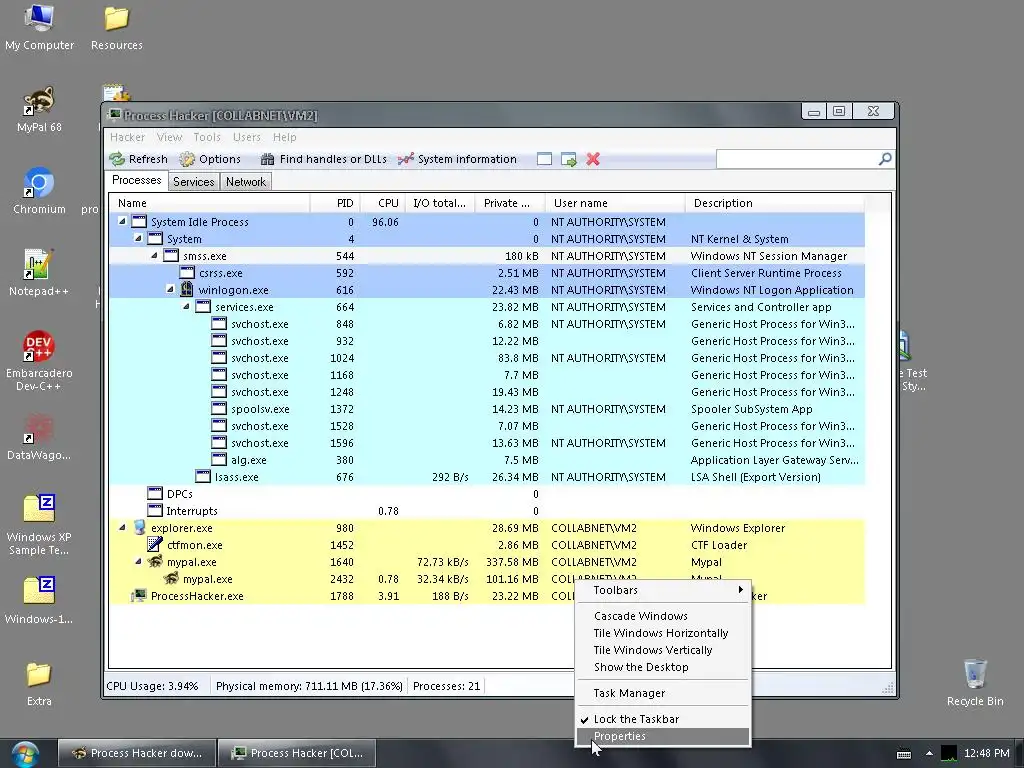Image resolution: width=1024 pixels, height=768 pixels.
Task: Click the keyboard icon in system tray
Action: 904,754
